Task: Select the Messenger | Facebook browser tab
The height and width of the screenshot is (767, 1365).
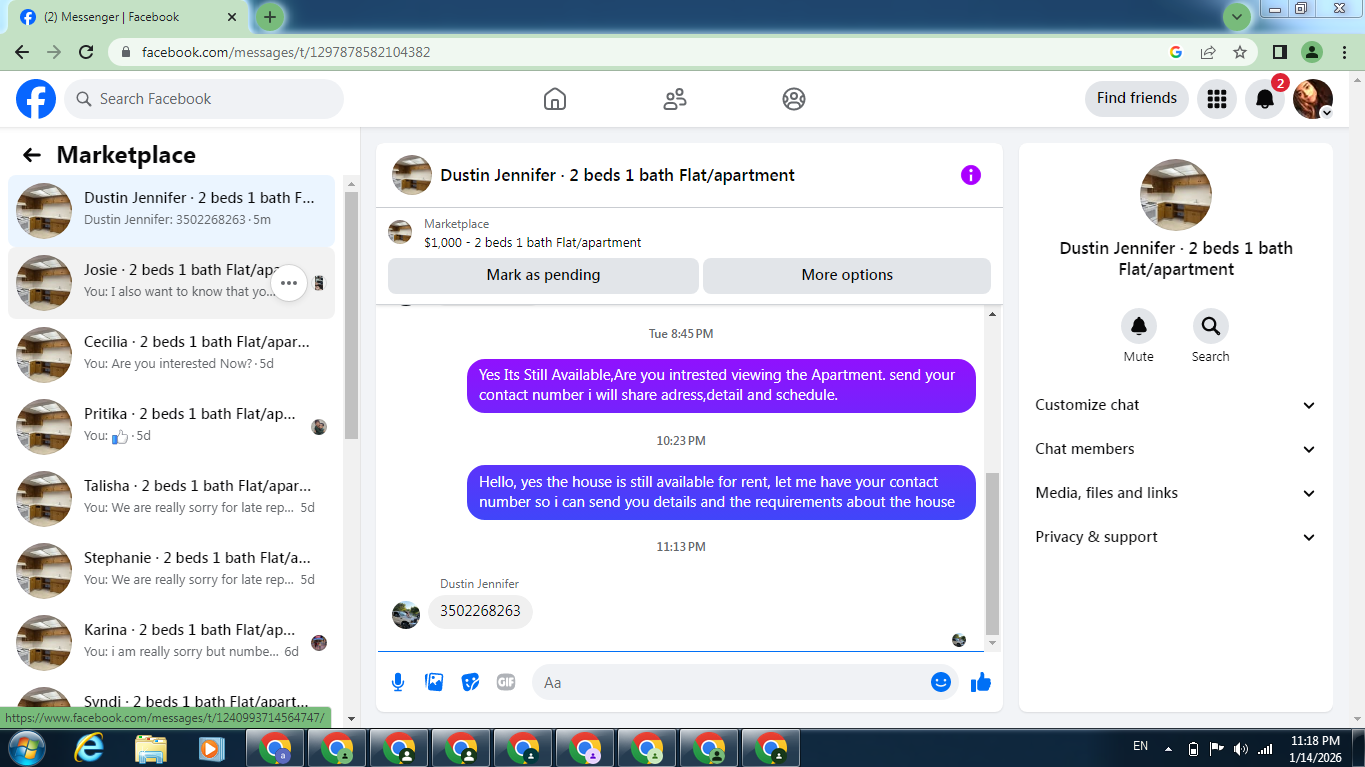Action: pos(130,17)
